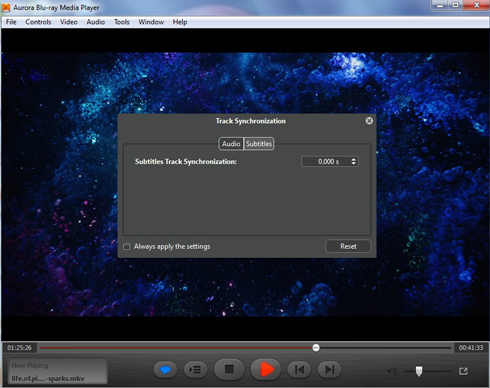The image size is (490, 388).
Task: Click the remaining time 00:41:33
Action: coord(471,348)
